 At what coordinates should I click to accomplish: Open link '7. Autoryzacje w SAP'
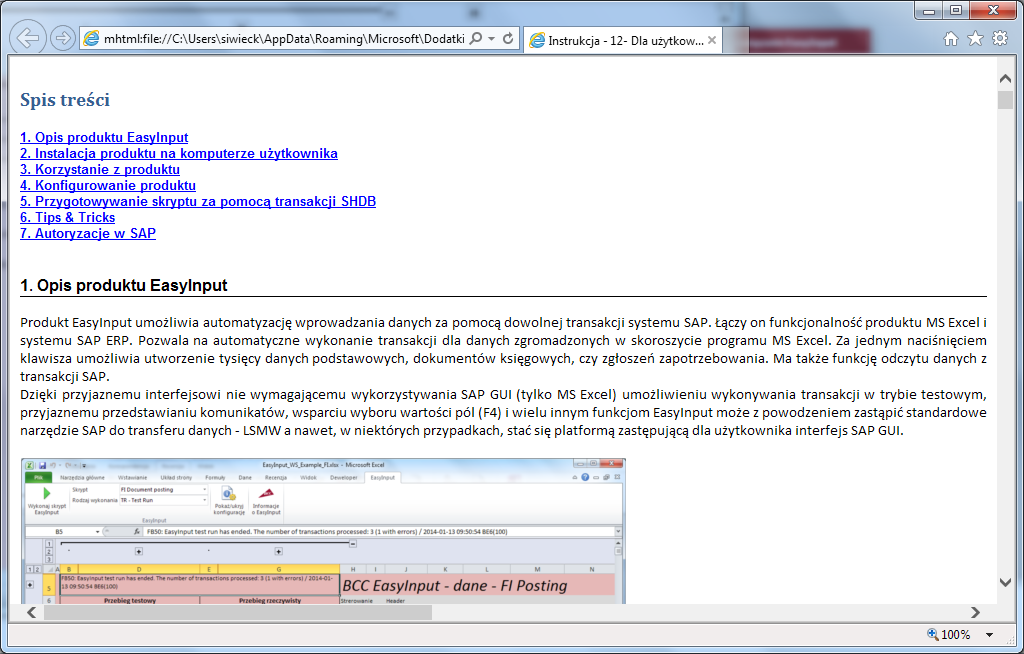click(x=88, y=233)
